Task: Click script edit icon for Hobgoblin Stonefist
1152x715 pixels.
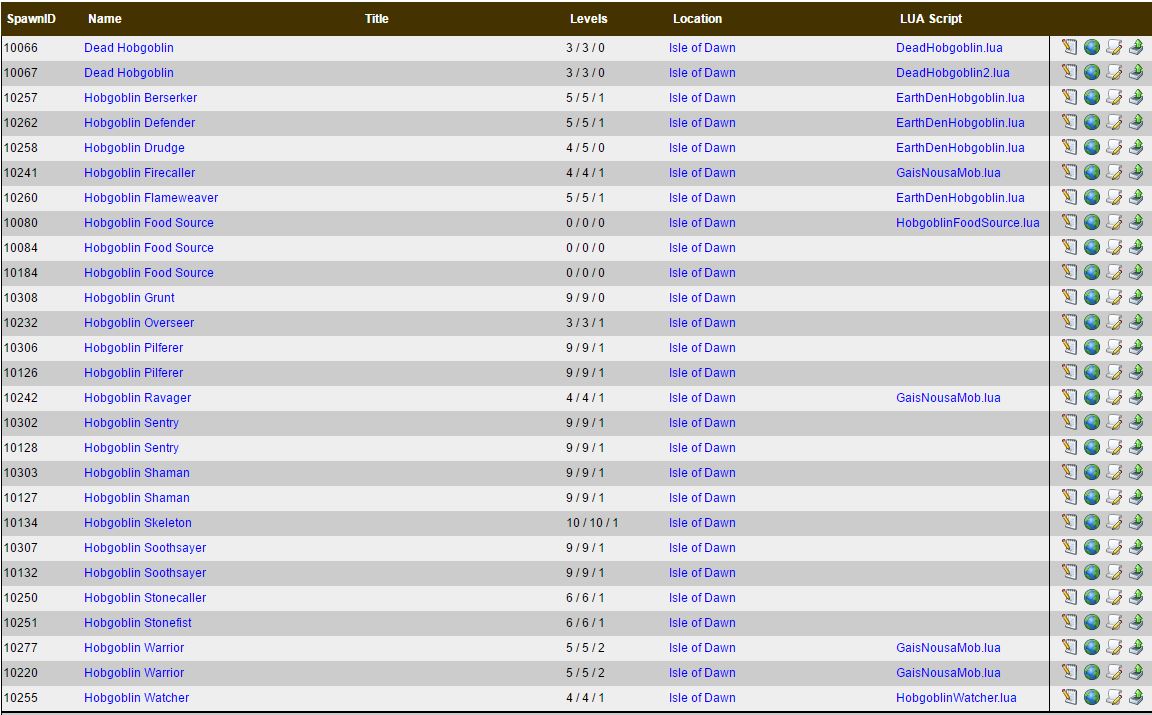Action: tap(1114, 622)
